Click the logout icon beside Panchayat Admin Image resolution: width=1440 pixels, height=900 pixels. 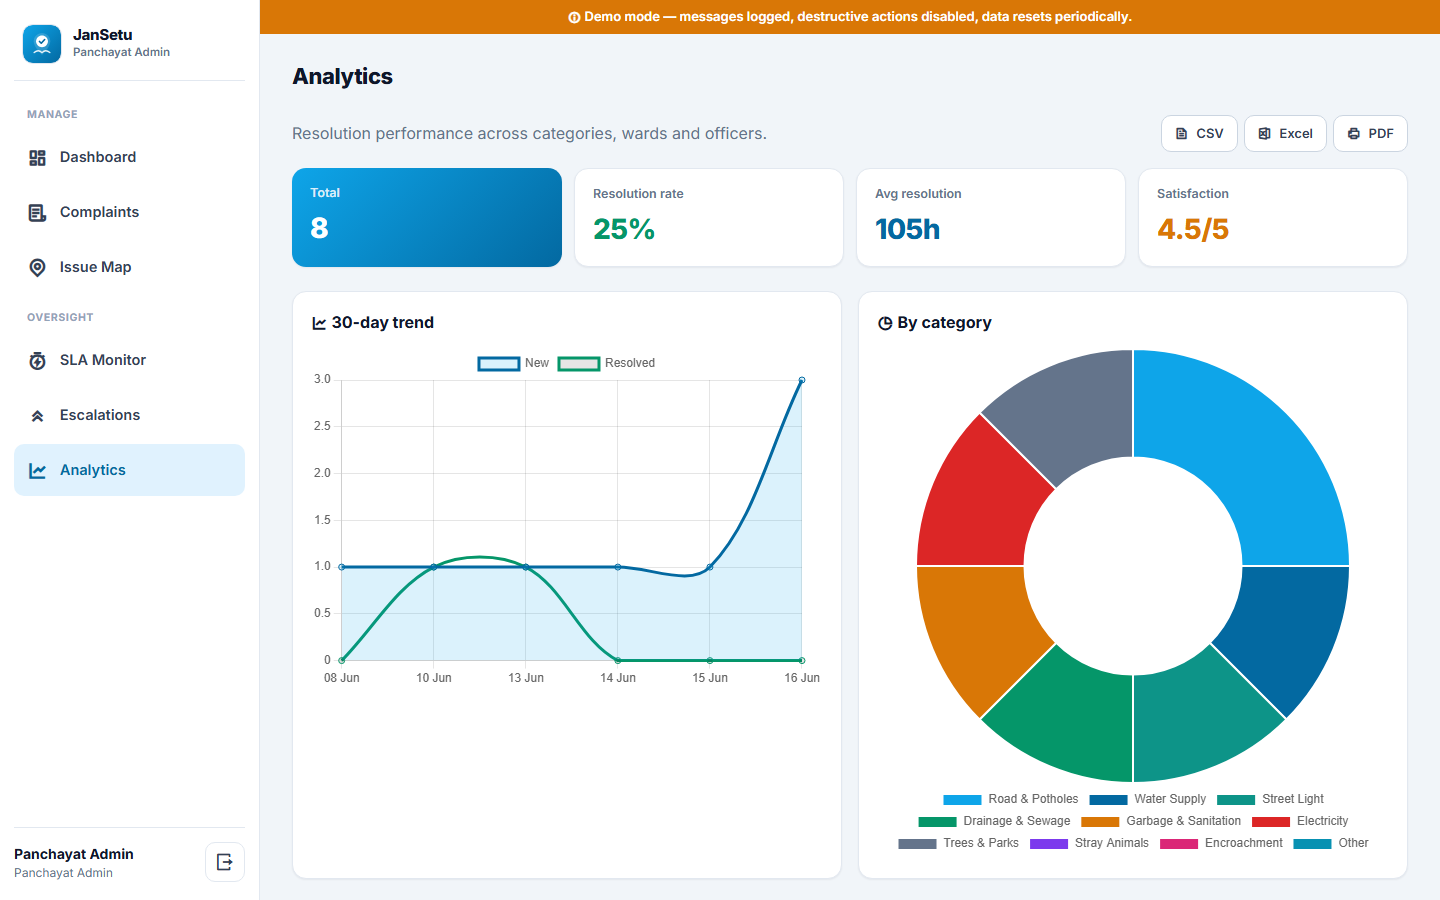pyautogui.click(x=225, y=862)
